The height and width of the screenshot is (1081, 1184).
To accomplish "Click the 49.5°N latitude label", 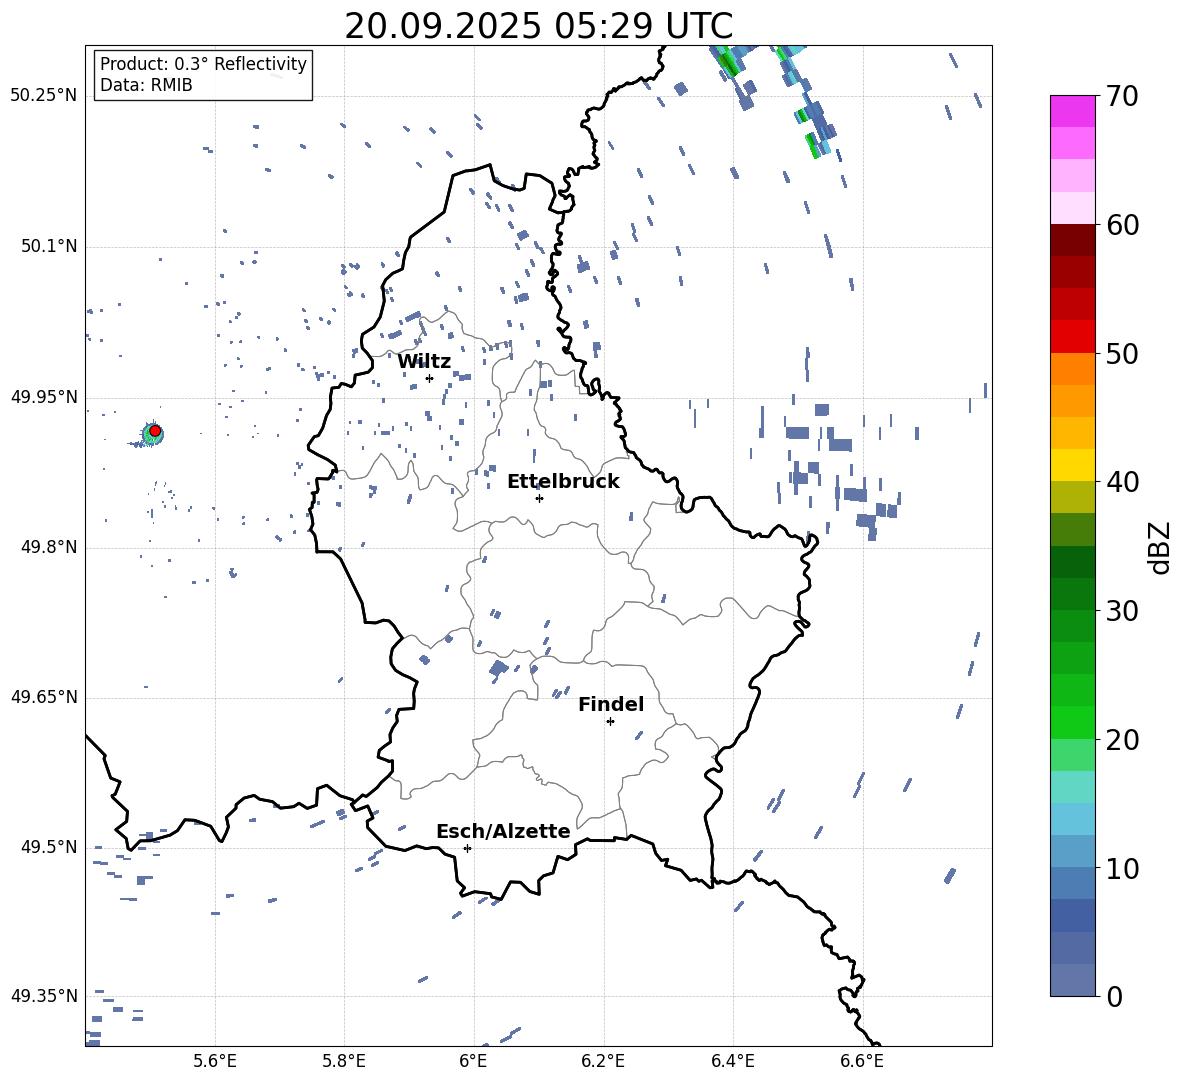I will point(48,847).
